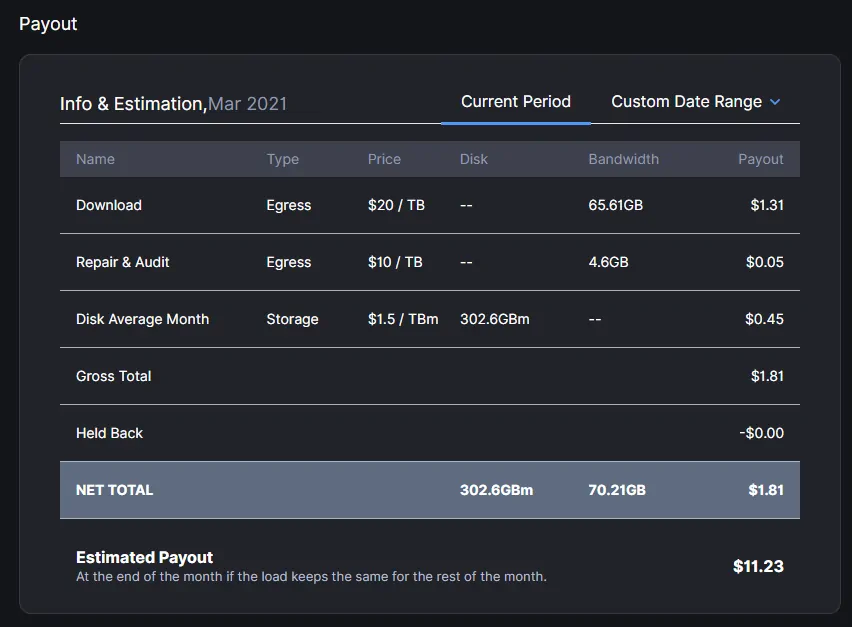Click the Held Back row label
852x627 pixels.
point(109,433)
